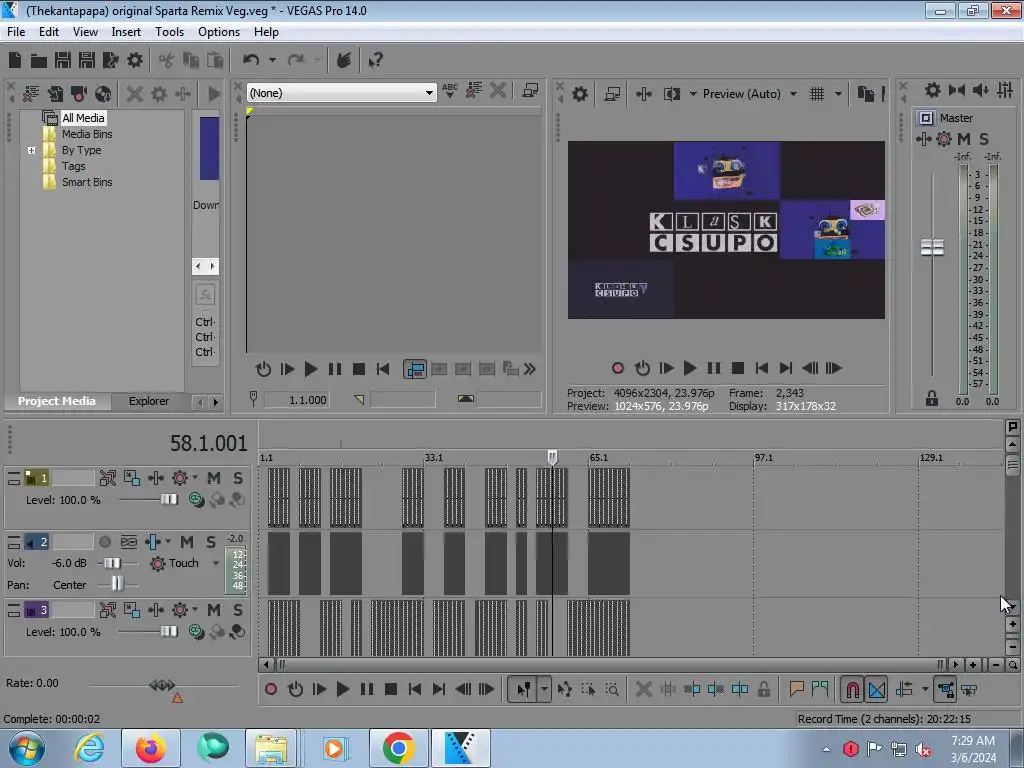
Task: Solo audio track 2
Action: click(x=211, y=542)
